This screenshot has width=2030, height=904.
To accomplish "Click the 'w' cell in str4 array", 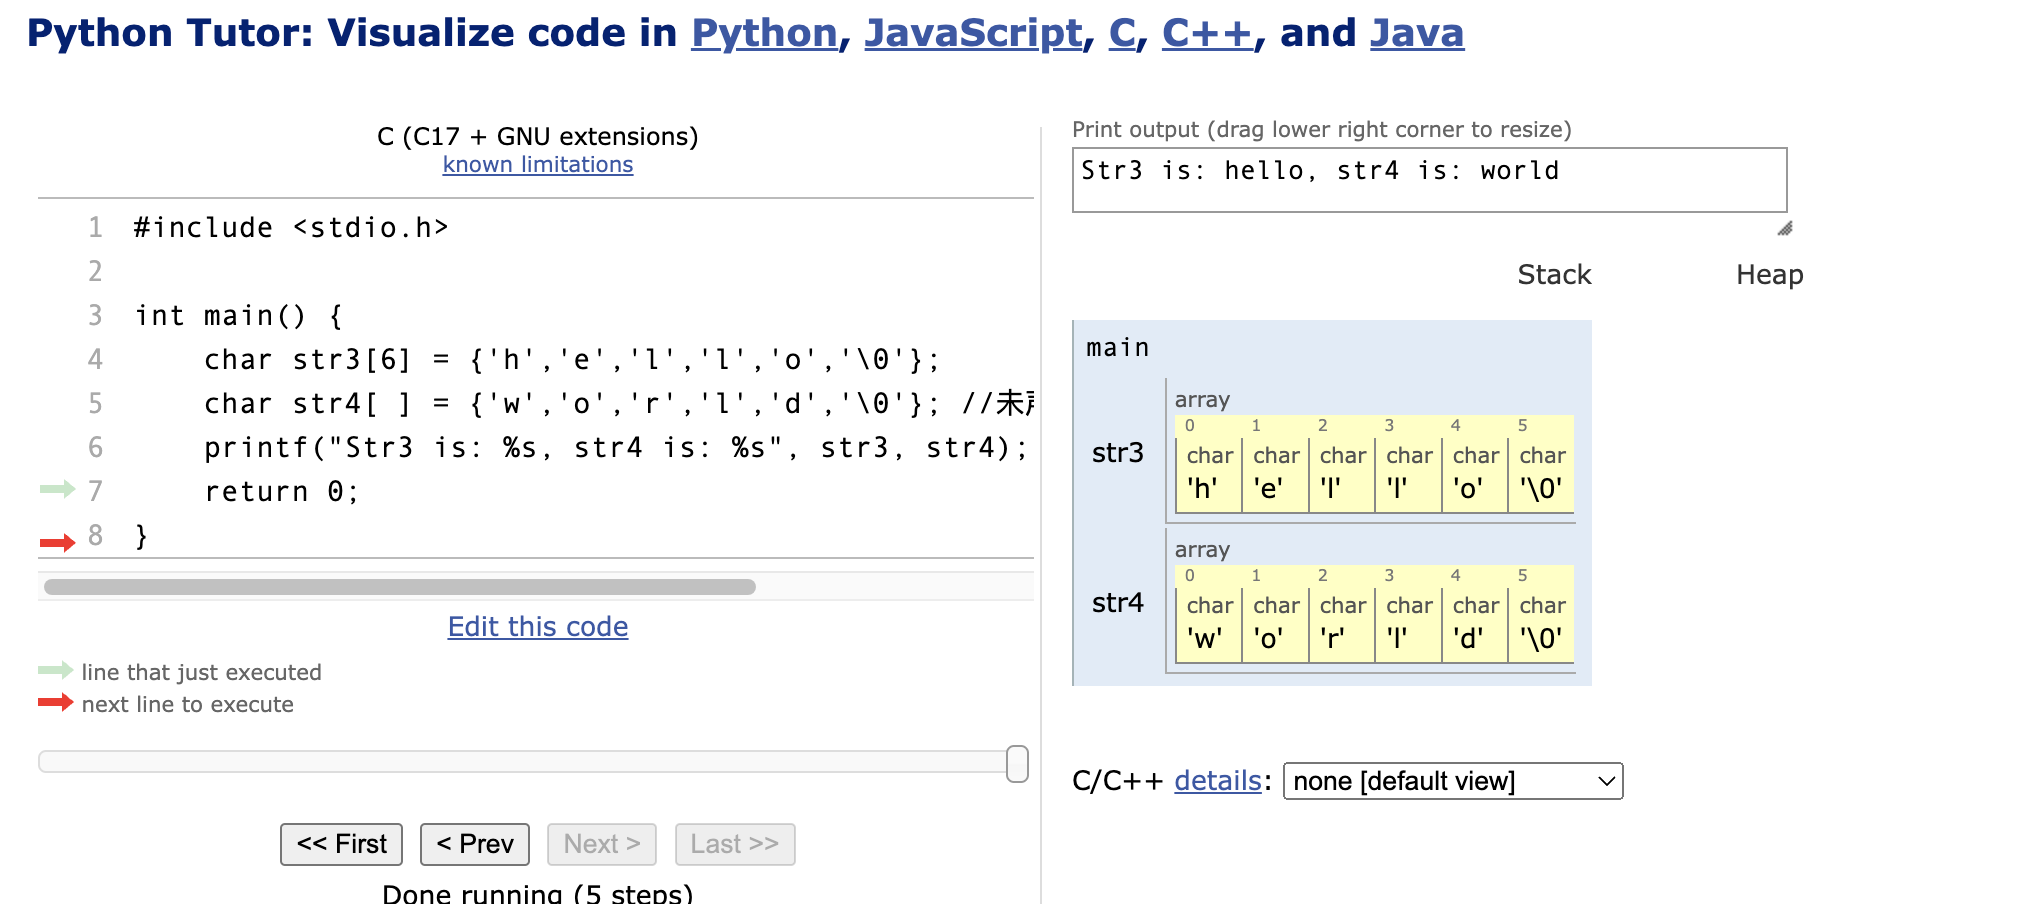I will tap(1208, 624).
